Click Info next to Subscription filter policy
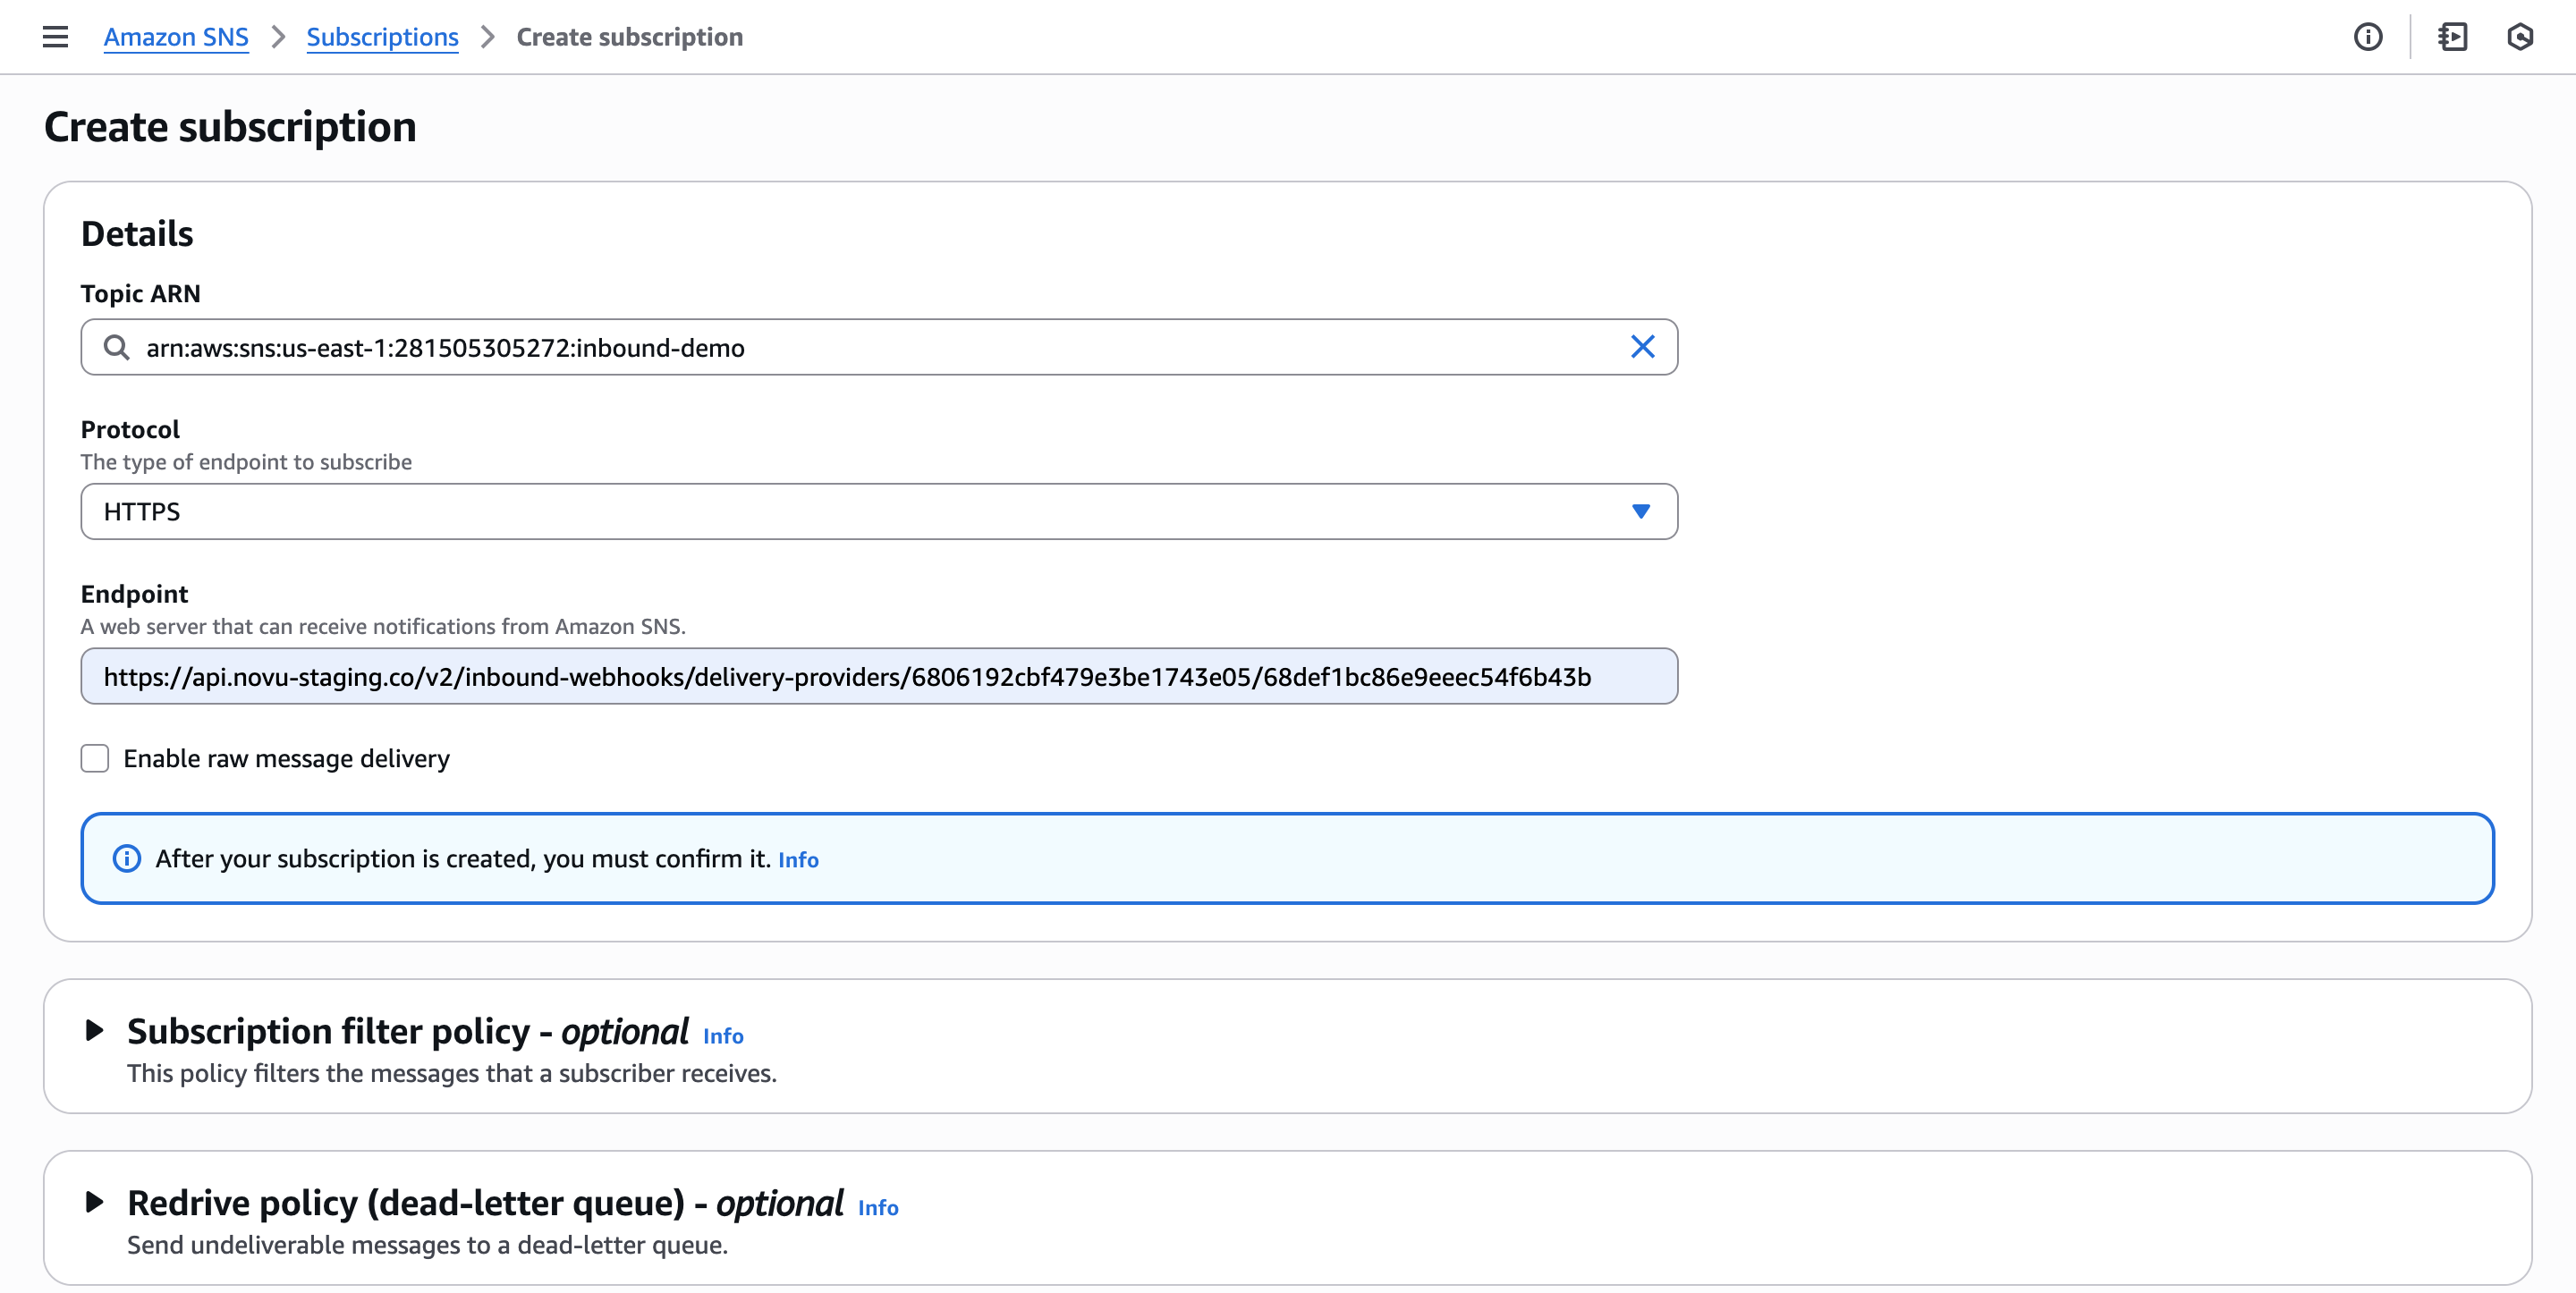This screenshot has width=2576, height=1293. (723, 1036)
